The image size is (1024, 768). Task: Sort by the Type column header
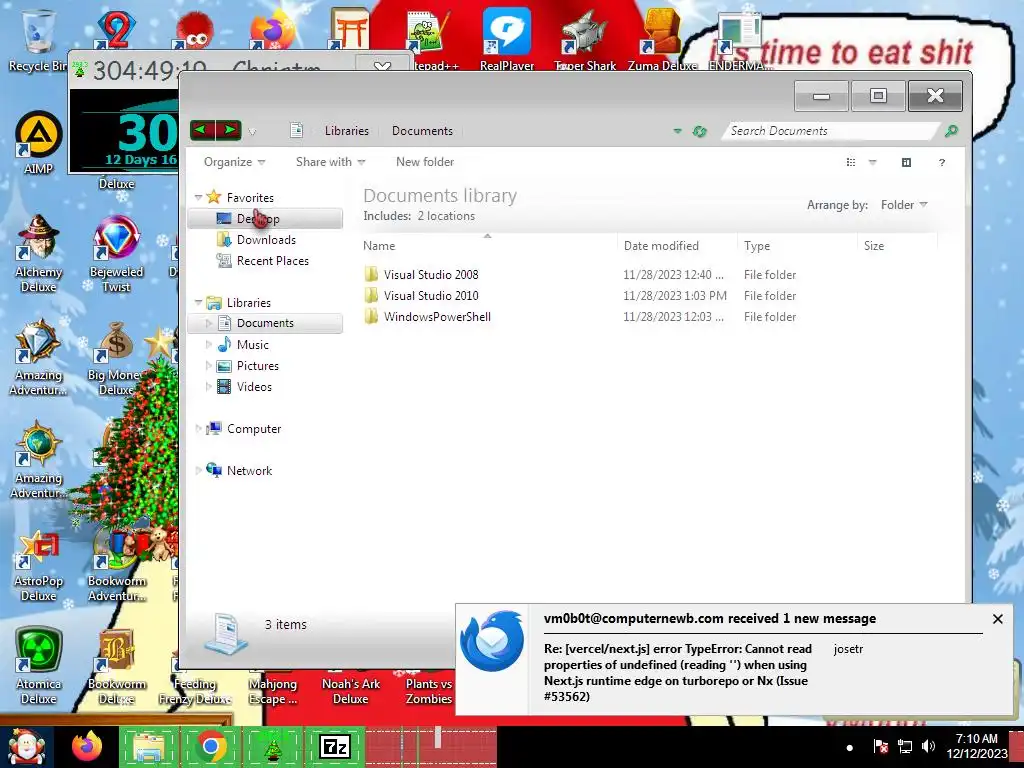click(x=797, y=246)
